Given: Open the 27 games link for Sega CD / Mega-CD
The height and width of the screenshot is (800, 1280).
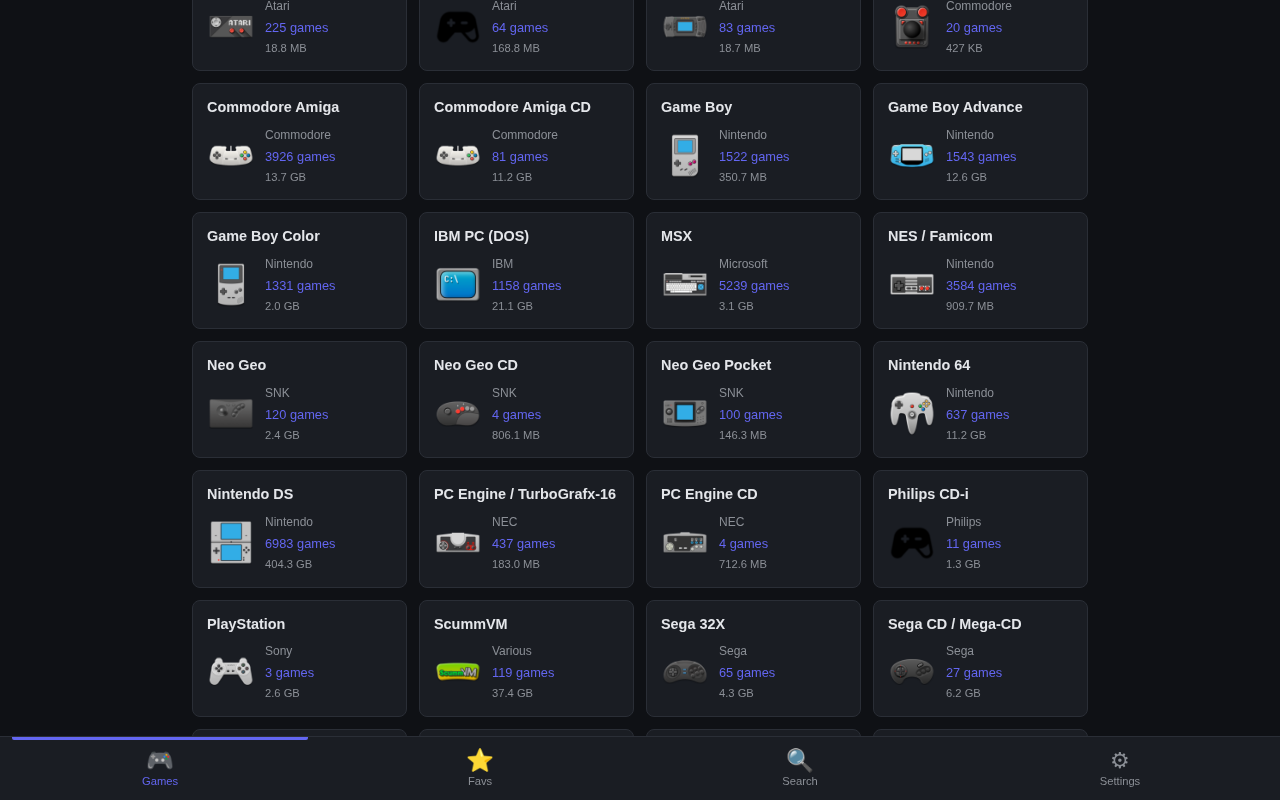Looking at the screenshot, I should 974,672.
